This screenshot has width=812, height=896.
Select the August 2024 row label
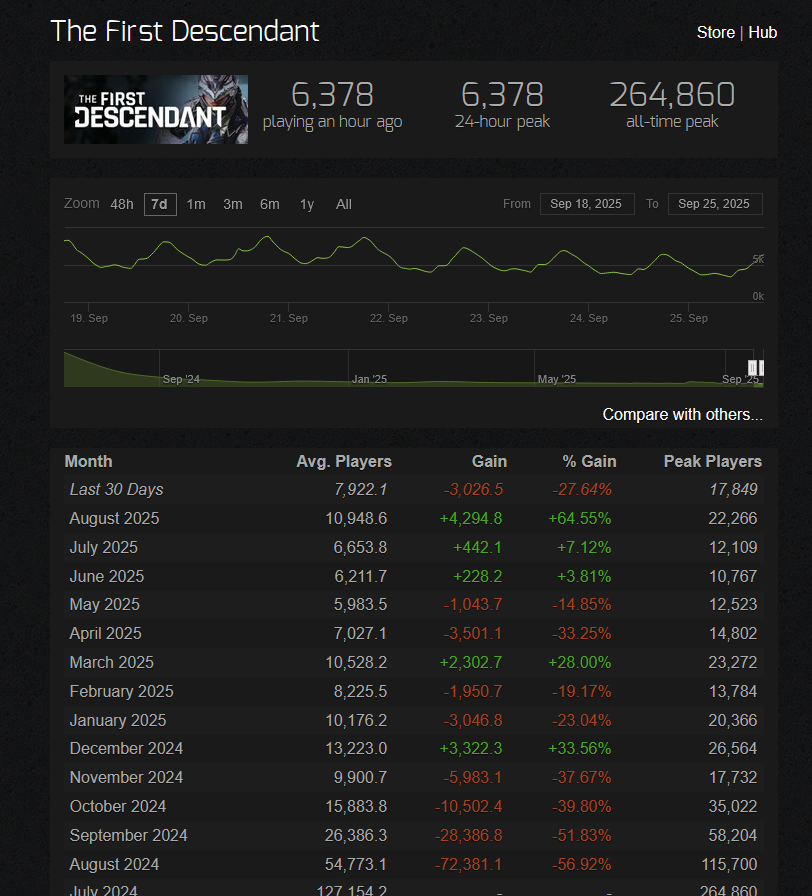point(114,864)
